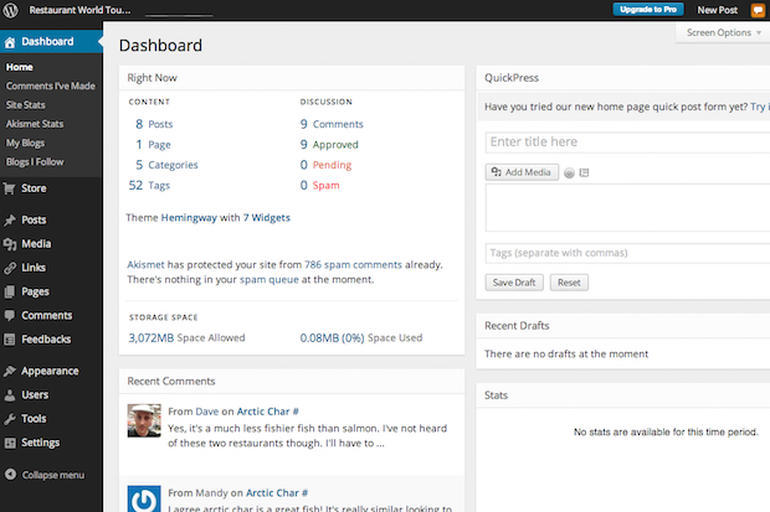The height and width of the screenshot is (512, 770).
Task: Click the Feedbacks form icon
Action: (x=9, y=339)
